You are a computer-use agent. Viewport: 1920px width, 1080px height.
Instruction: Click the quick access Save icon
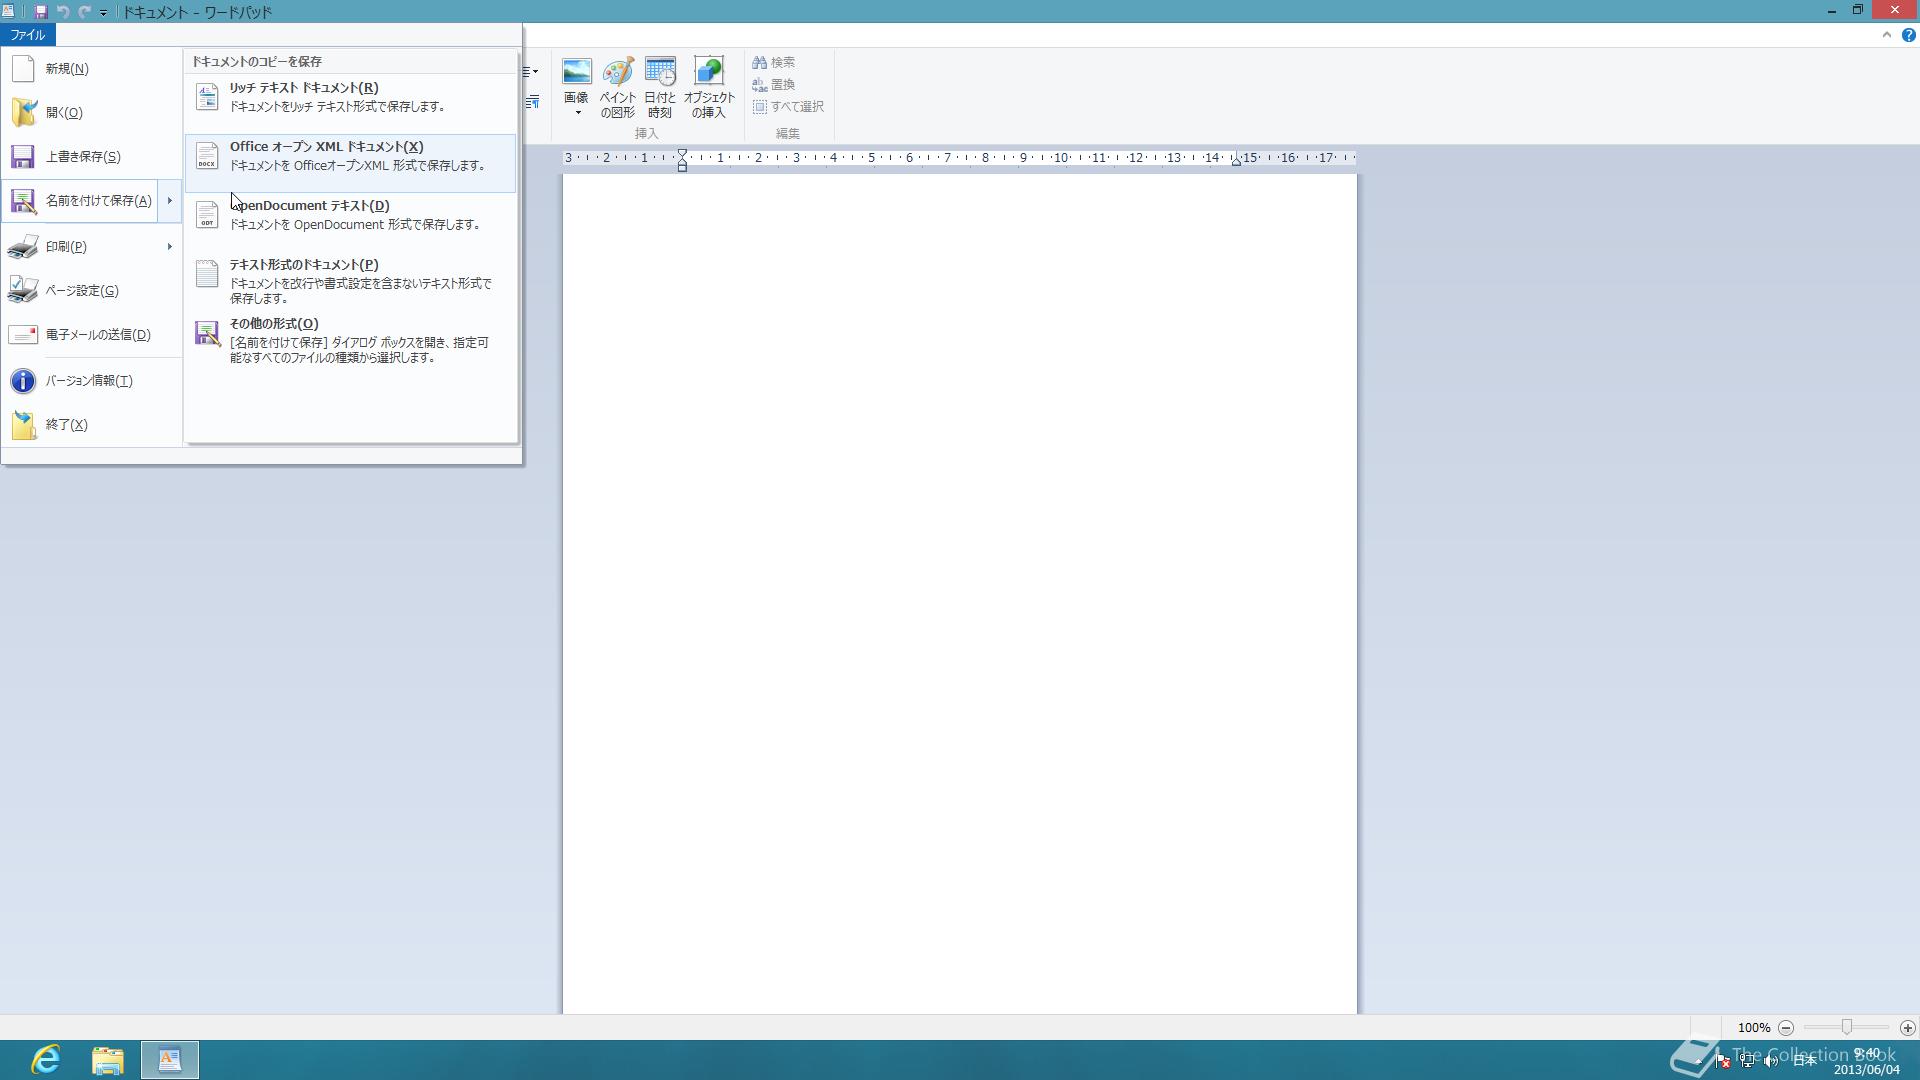[x=41, y=12]
